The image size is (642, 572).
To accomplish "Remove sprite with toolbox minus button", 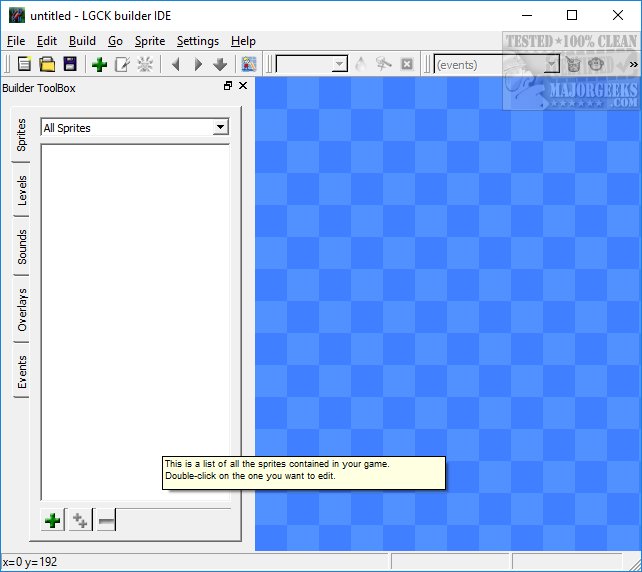I will [106, 520].
